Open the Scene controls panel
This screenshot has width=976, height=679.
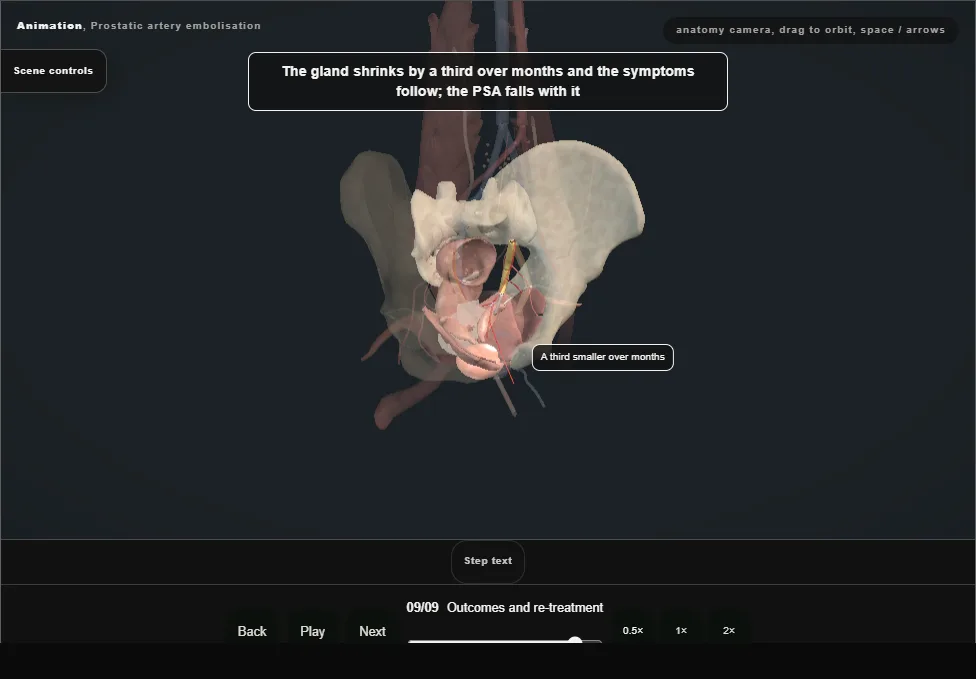point(53,71)
